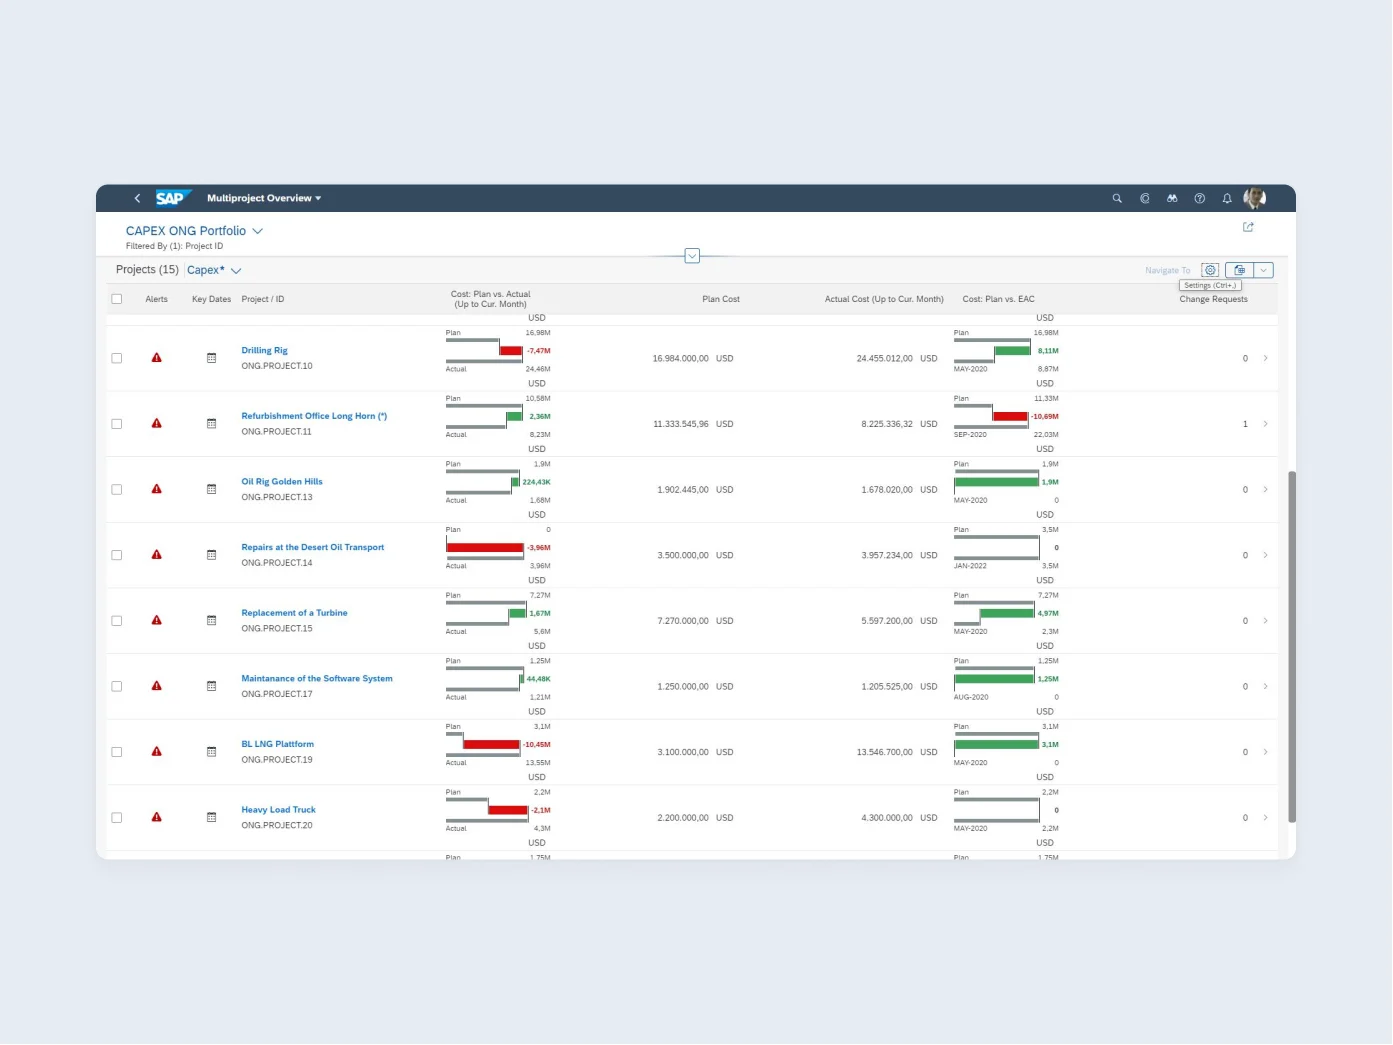Select the BL LNG Plattform row checkbox
Image resolution: width=1393 pixels, height=1045 pixels.
coord(117,752)
